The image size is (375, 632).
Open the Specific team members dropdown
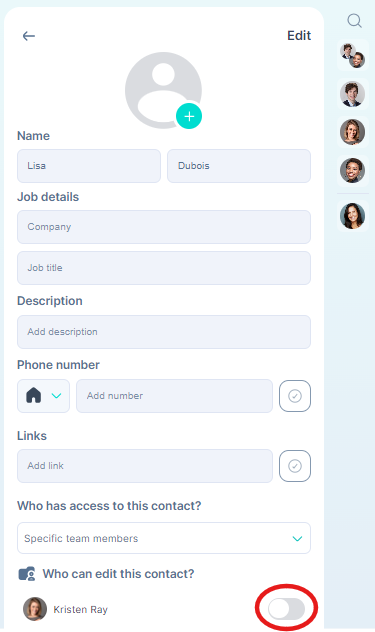coord(164,538)
